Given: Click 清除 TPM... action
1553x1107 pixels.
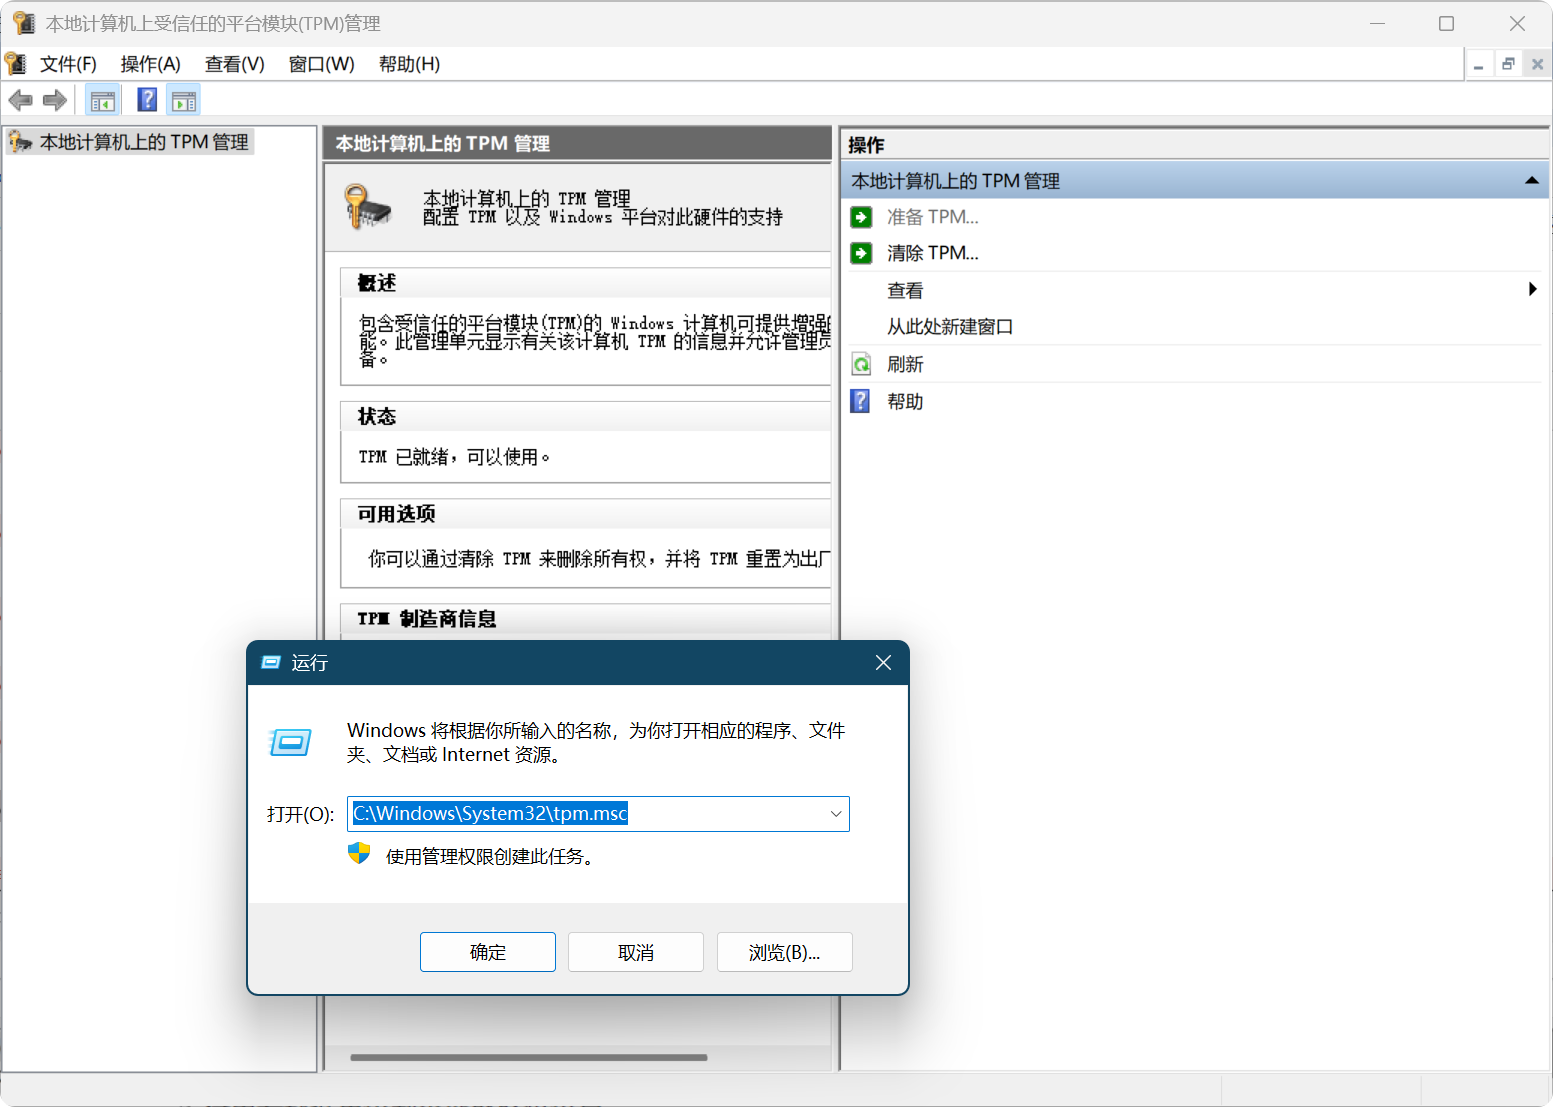Looking at the screenshot, I should point(933,253).
